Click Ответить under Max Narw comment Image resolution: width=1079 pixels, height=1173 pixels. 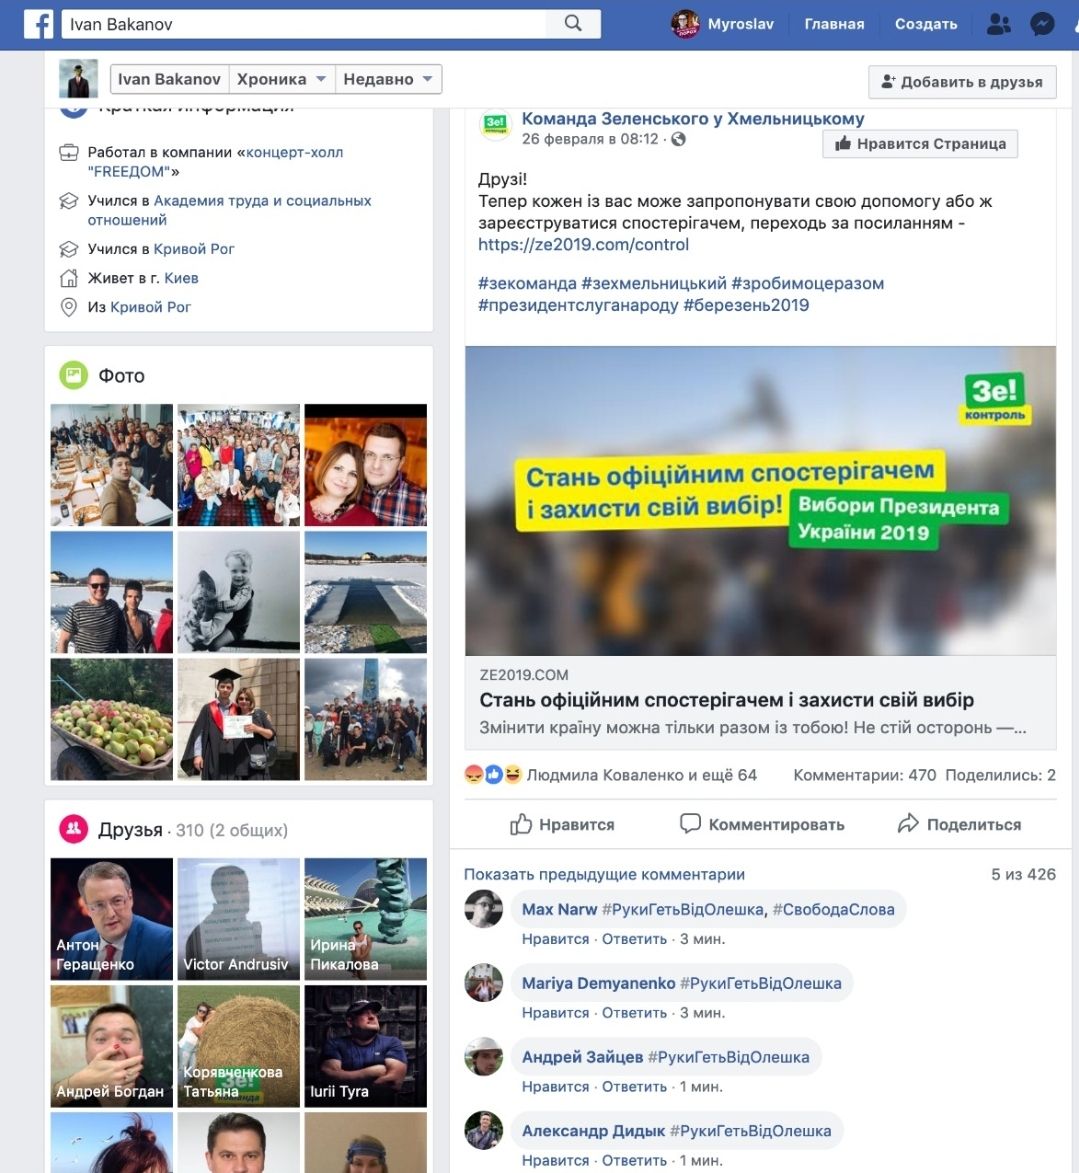coord(635,939)
